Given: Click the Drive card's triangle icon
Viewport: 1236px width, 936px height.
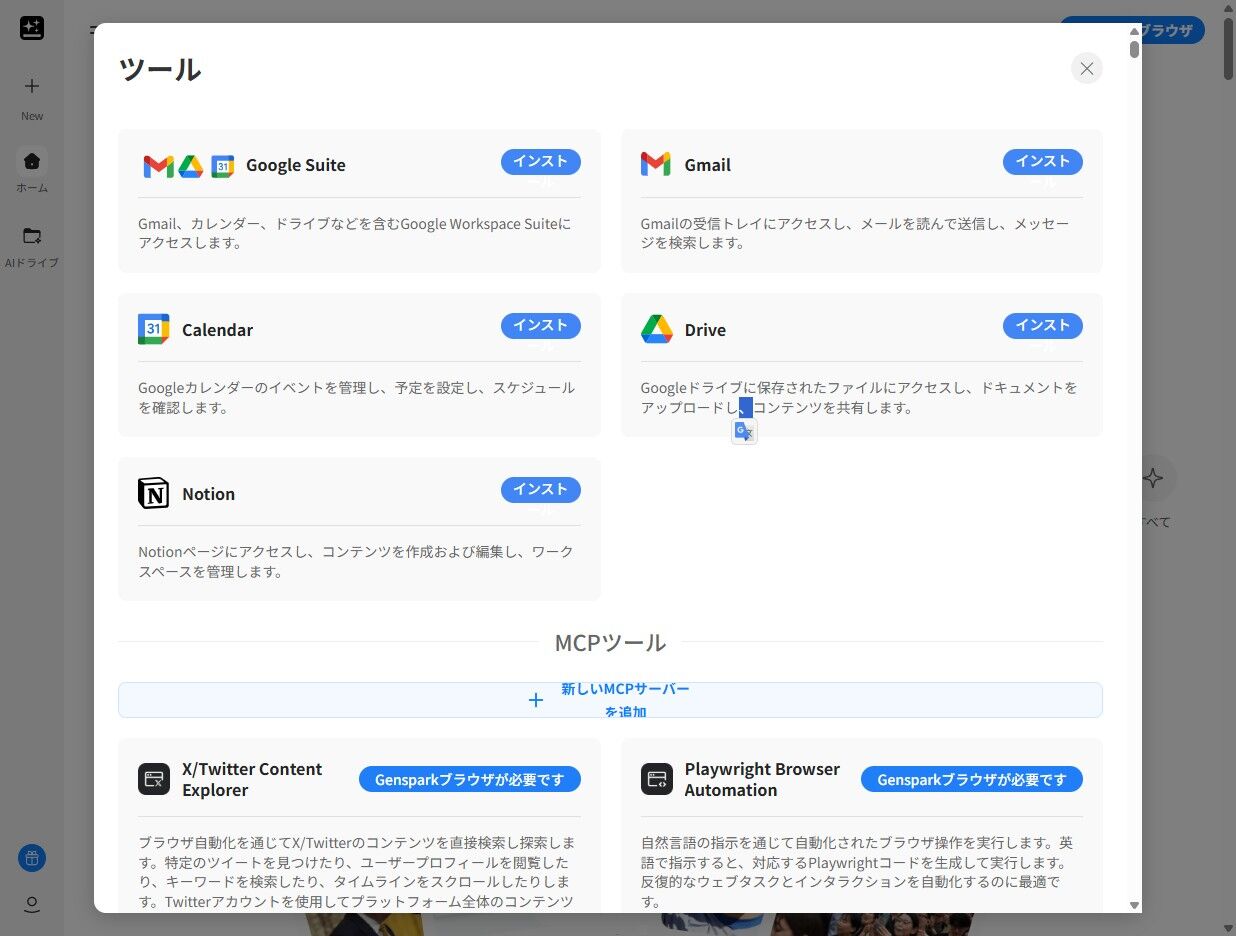Looking at the screenshot, I should [x=656, y=329].
